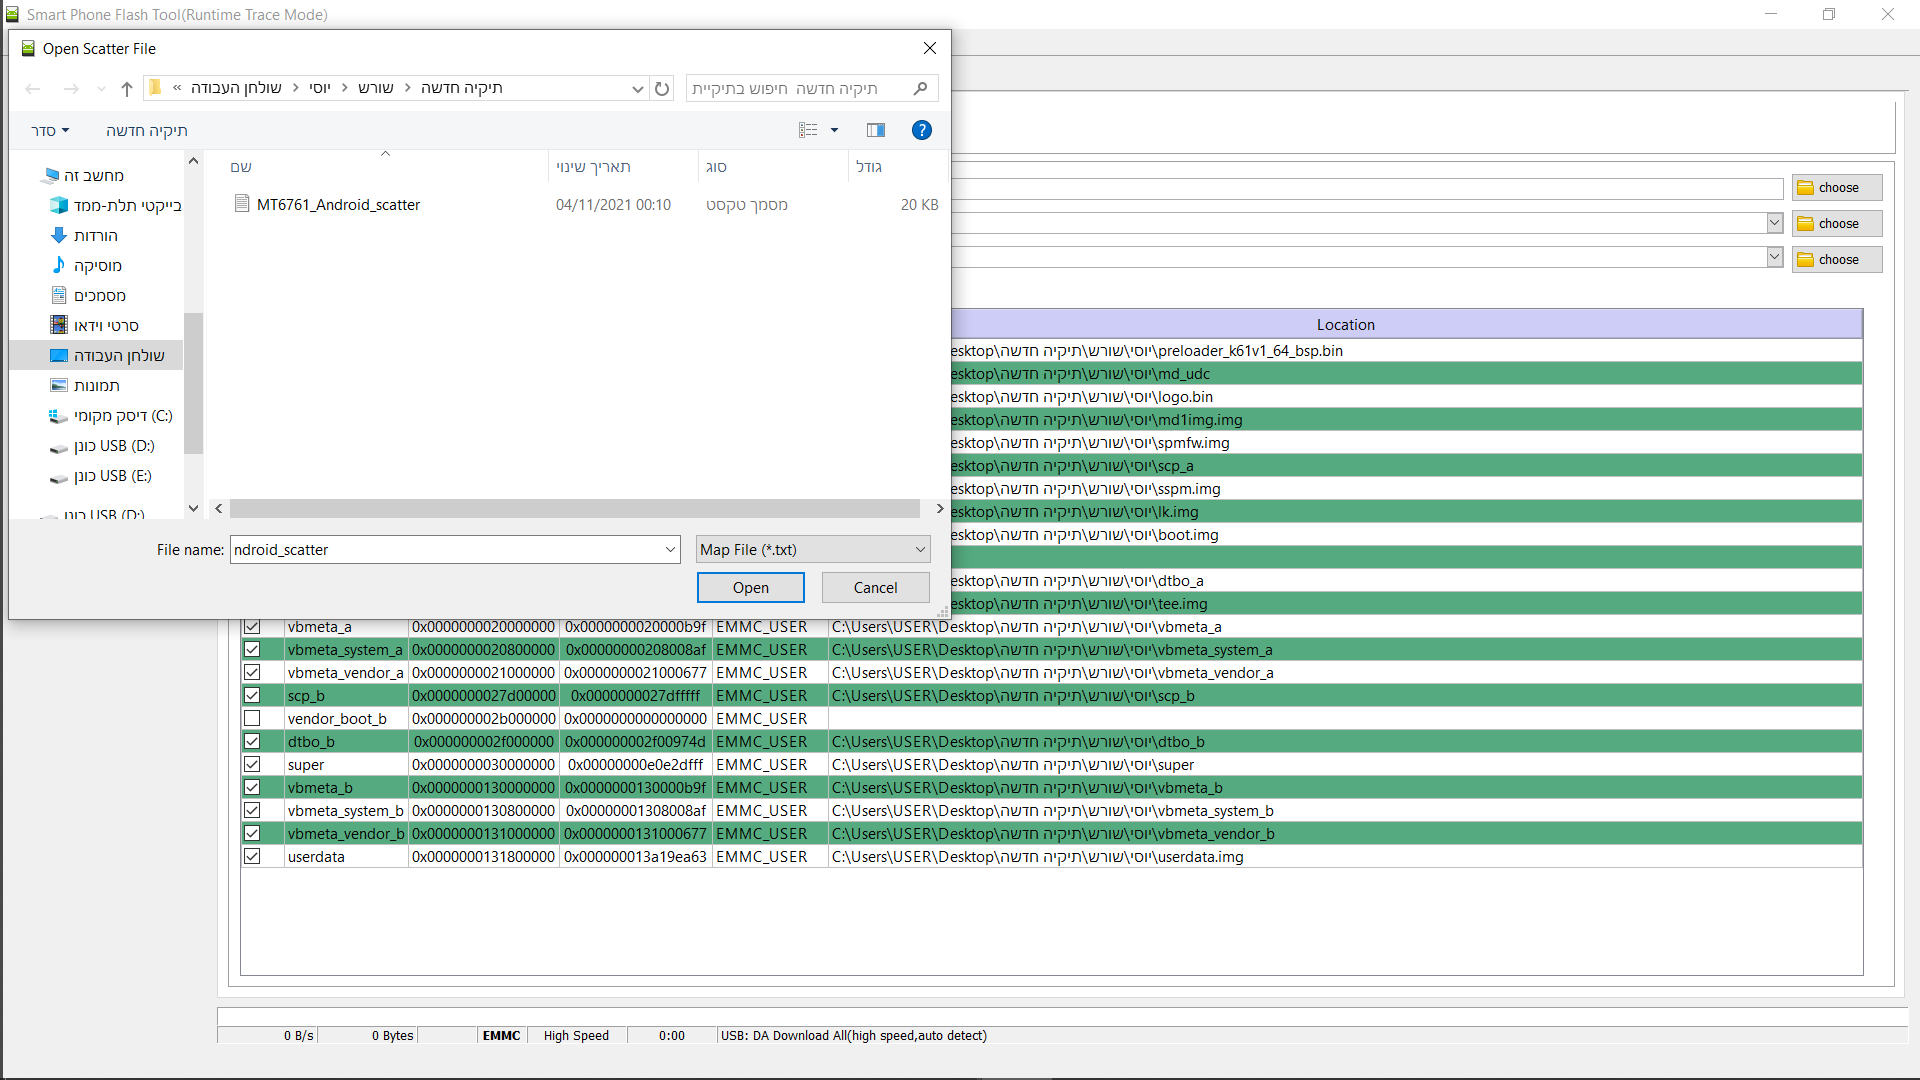Uncheck the userdata partition row

click(x=252, y=857)
